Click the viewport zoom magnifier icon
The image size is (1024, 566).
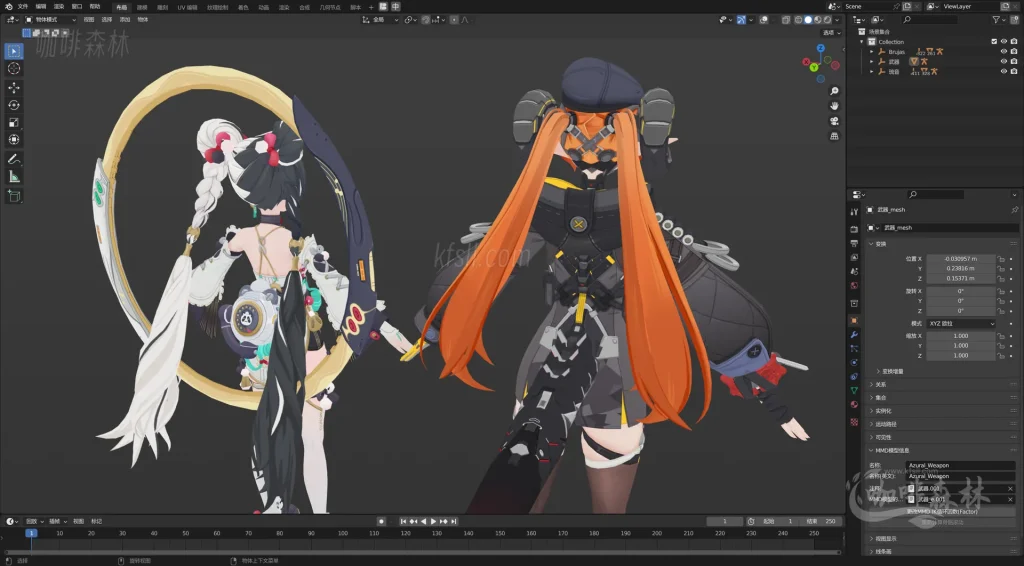pyautogui.click(x=834, y=91)
